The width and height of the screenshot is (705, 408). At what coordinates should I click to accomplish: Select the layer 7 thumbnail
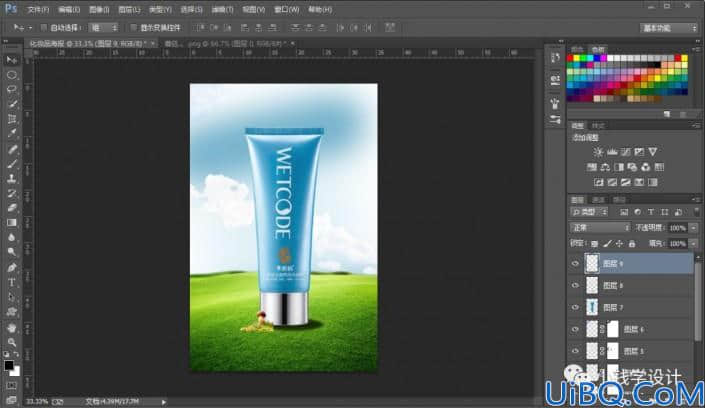click(x=592, y=307)
